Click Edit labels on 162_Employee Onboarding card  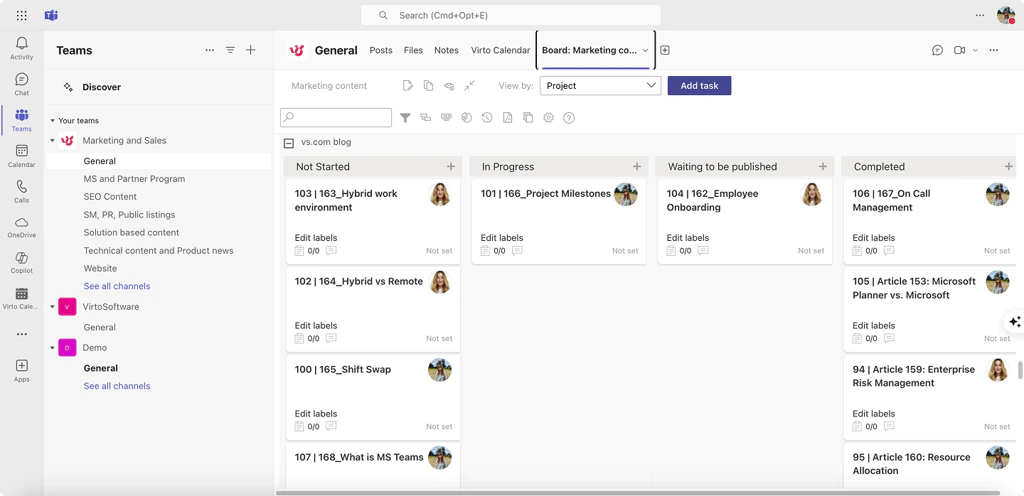pyautogui.click(x=688, y=238)
